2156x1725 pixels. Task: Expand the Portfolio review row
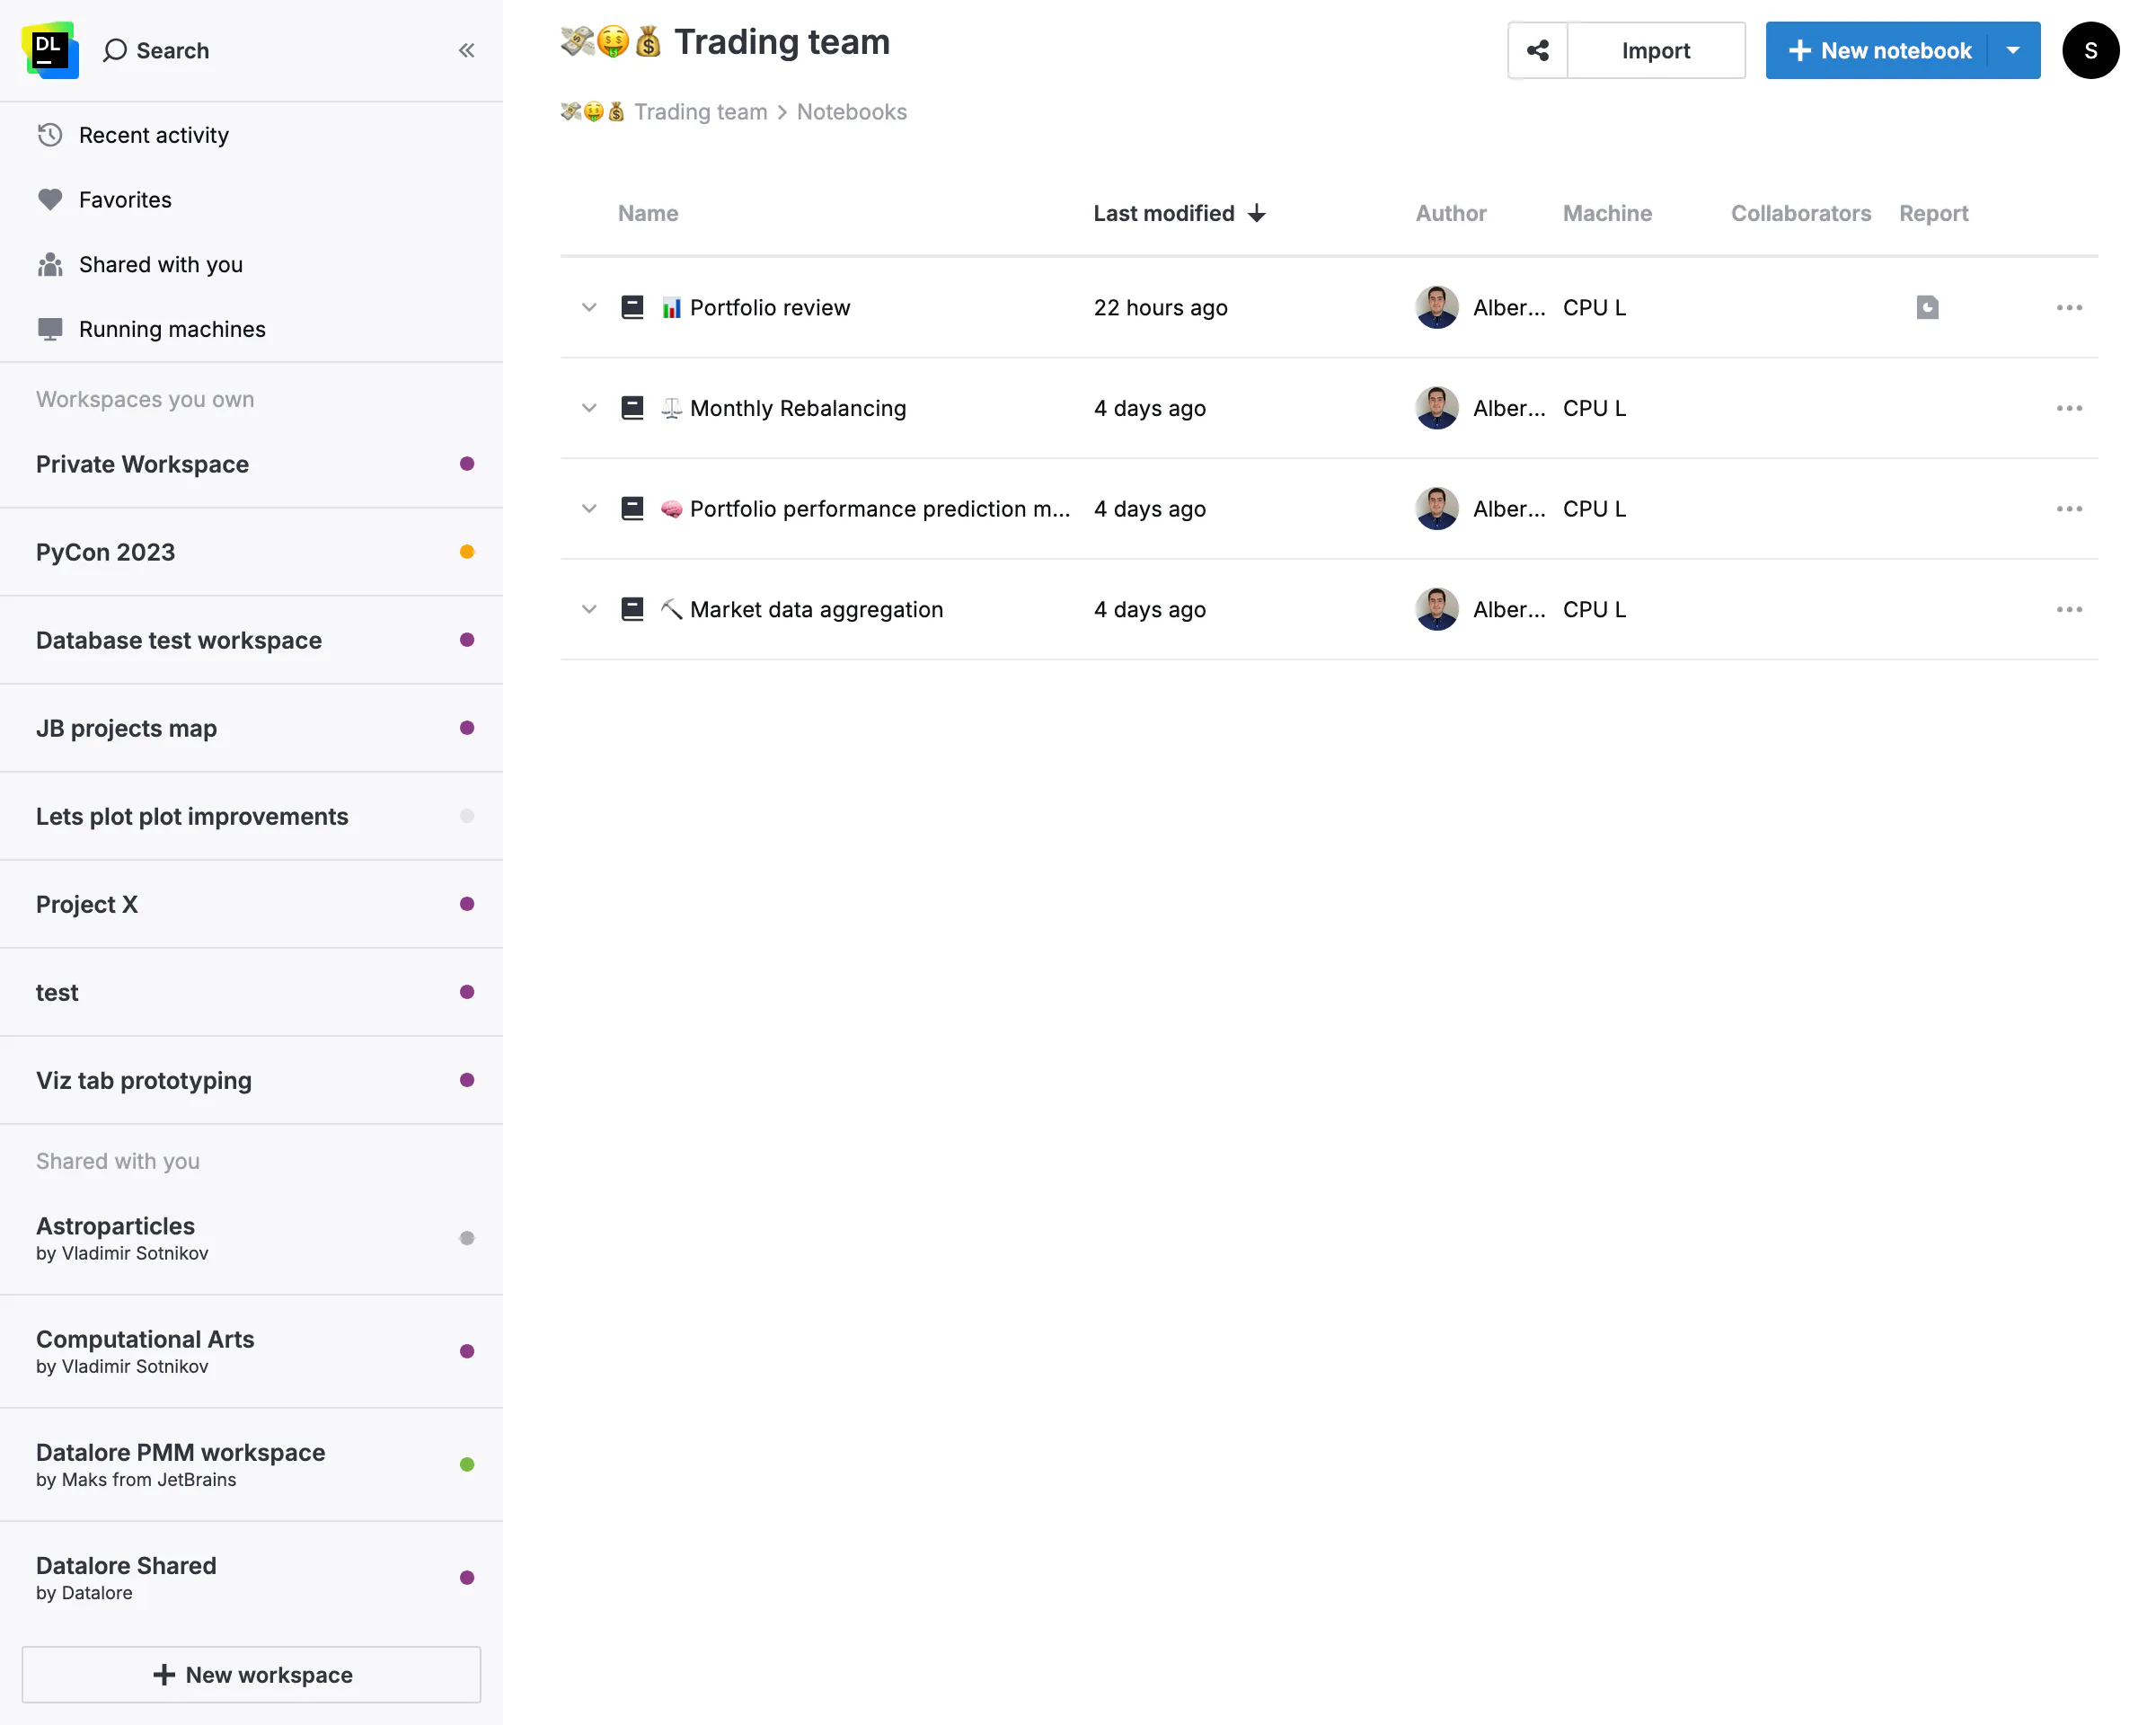pyautogui.click(x=589, y=307)
